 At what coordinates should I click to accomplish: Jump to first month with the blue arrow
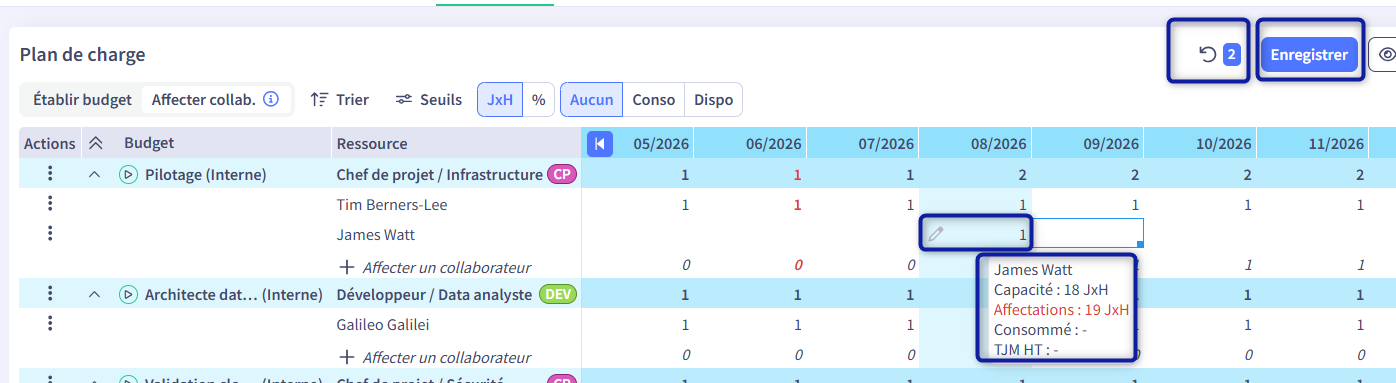coord(599,144)
